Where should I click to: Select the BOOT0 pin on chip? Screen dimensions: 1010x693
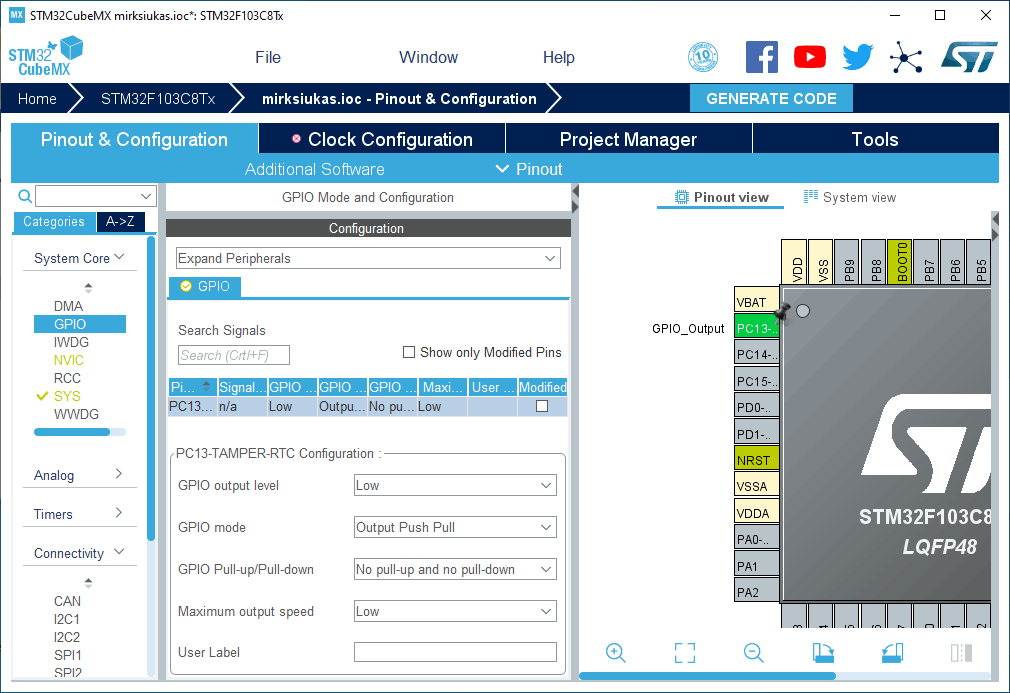point(900,261)
